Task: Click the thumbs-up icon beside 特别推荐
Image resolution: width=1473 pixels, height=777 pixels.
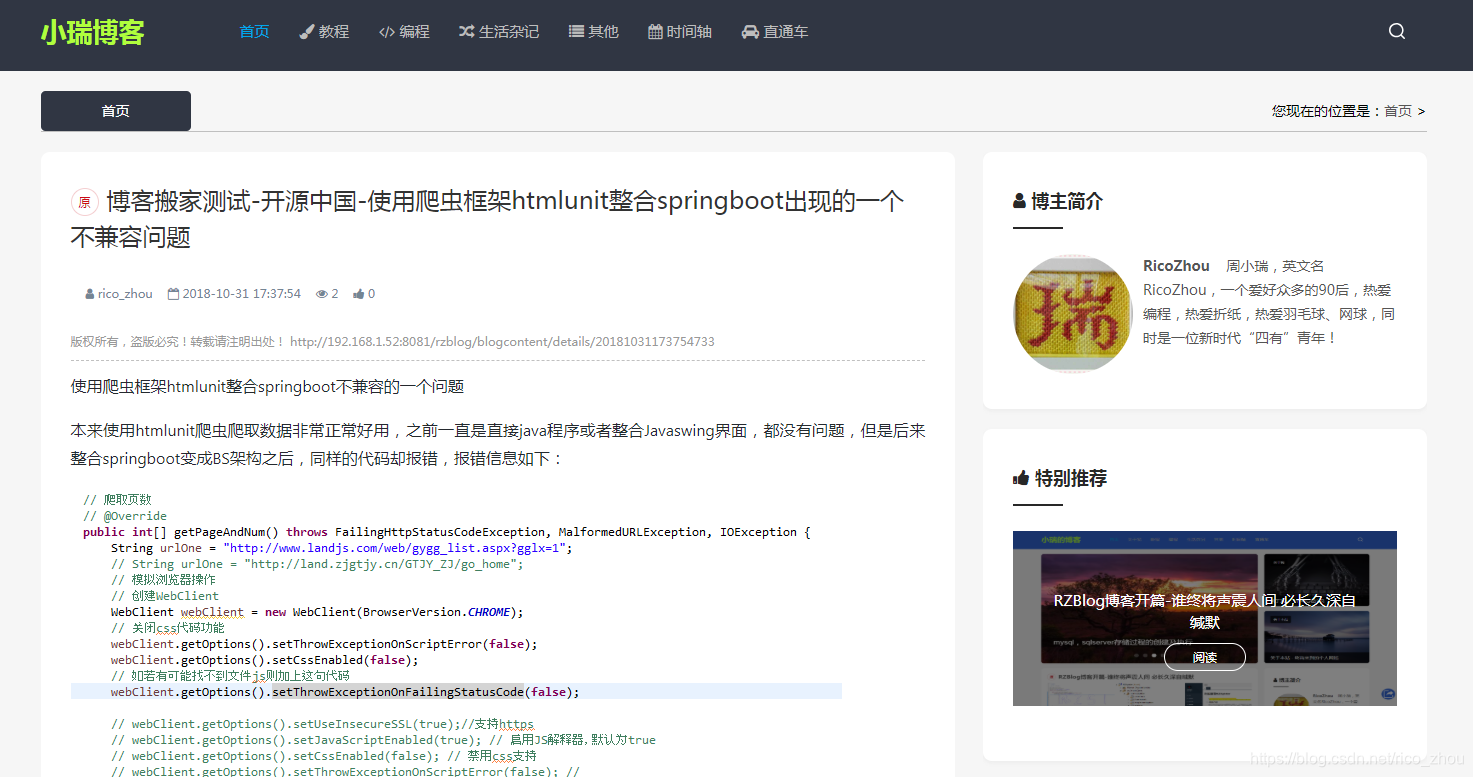Action: click(1021, 478)
